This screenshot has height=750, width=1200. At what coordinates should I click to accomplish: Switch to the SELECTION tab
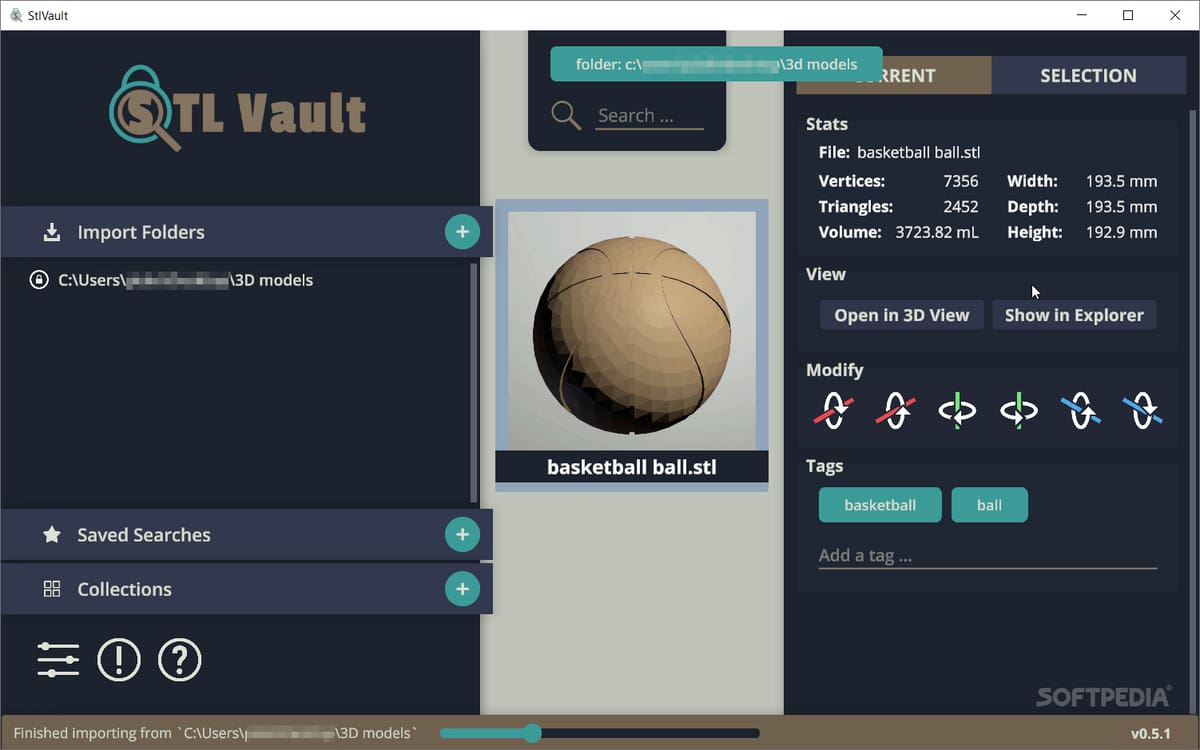(x=1088, y=75)
